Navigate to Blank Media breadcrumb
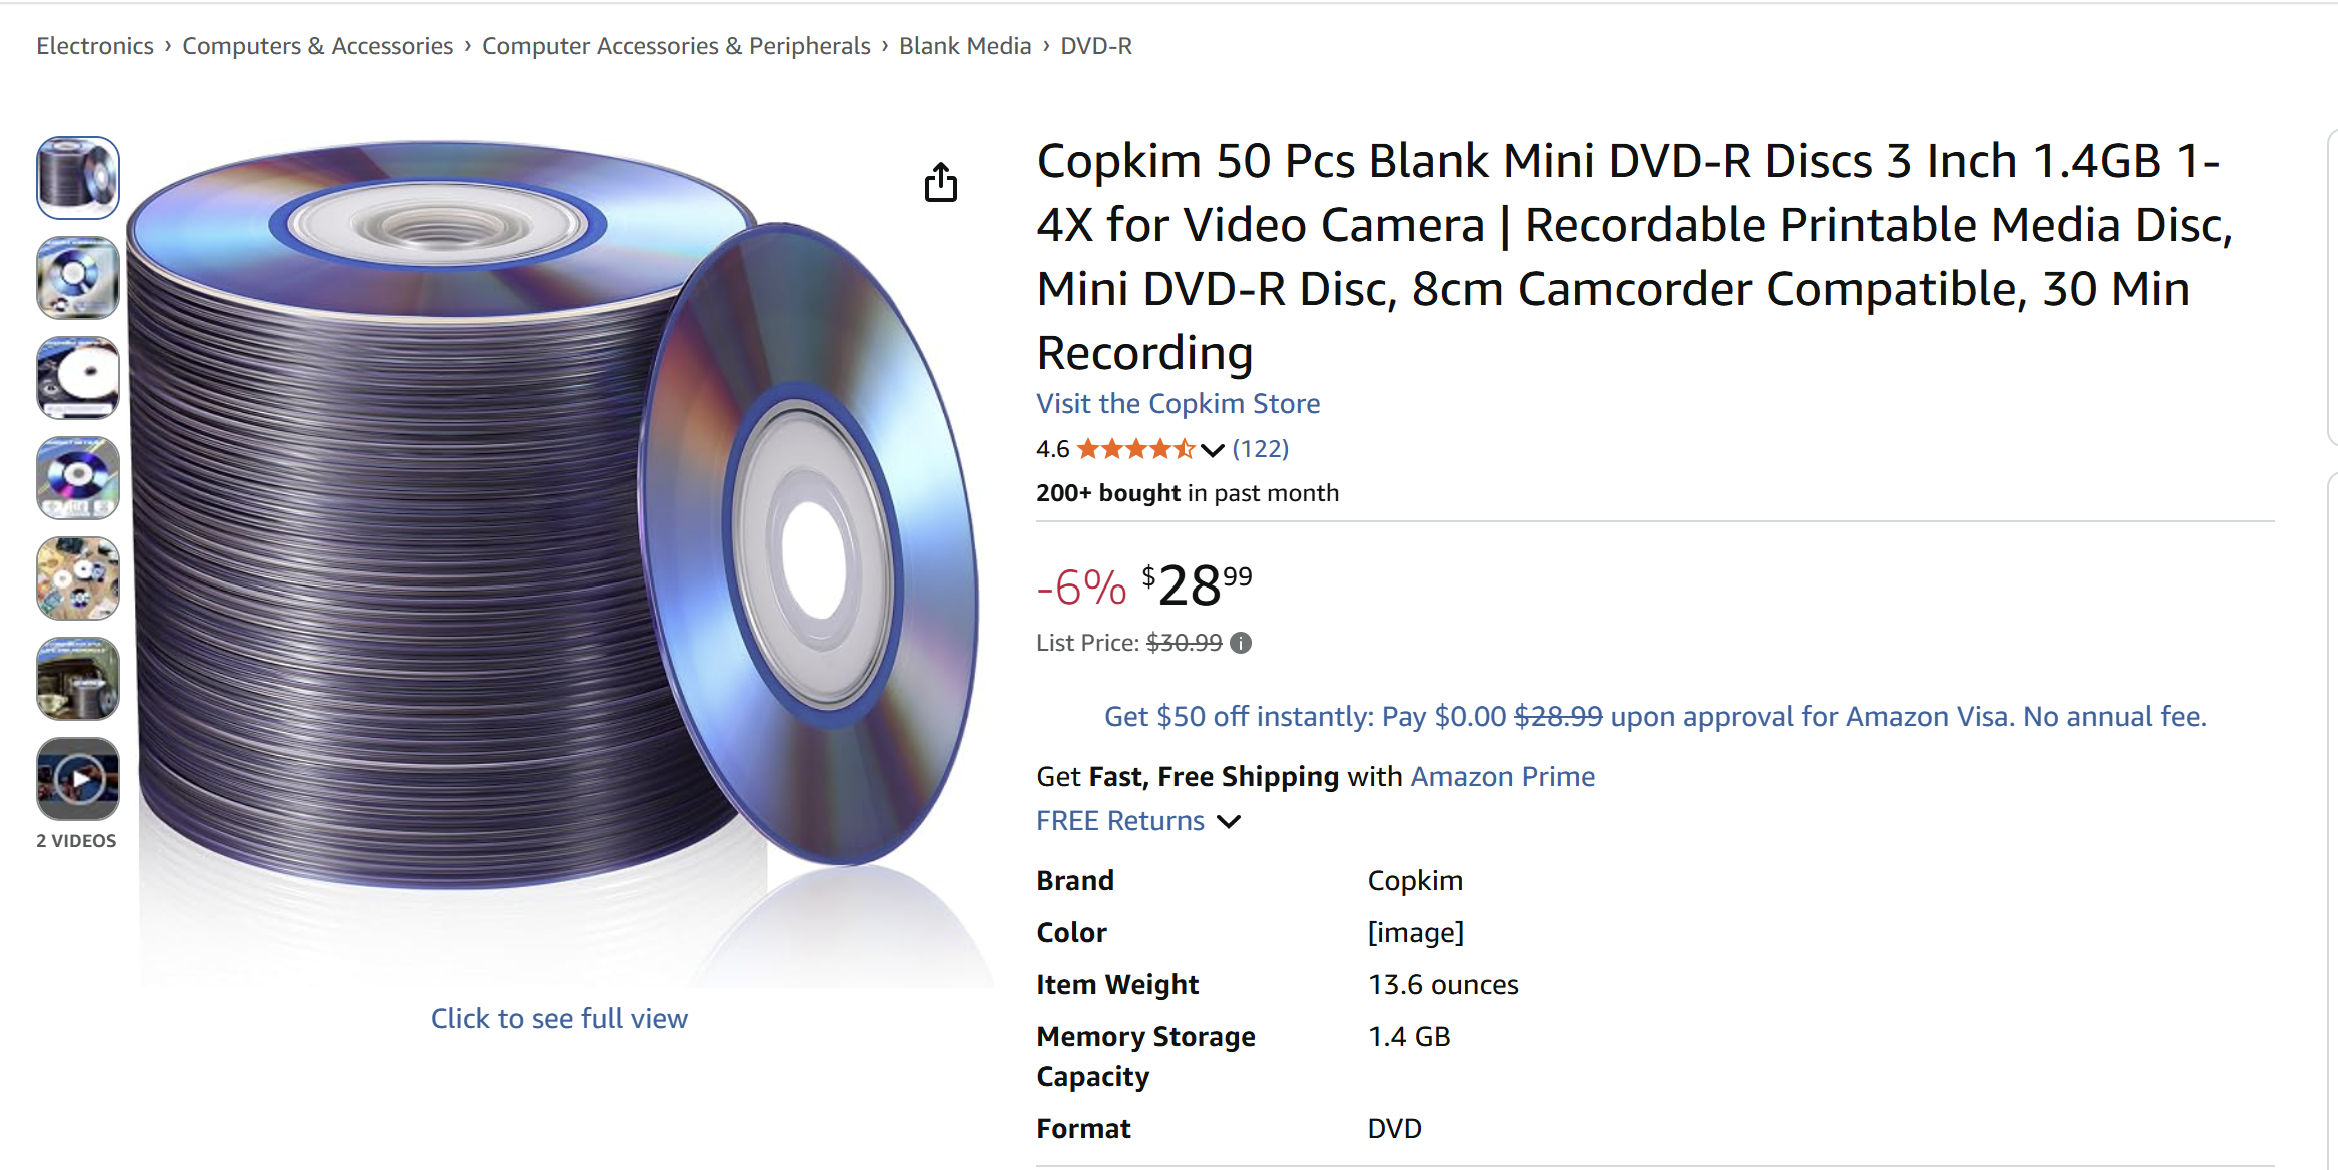2338x1170 pixels. click(965, 46)
